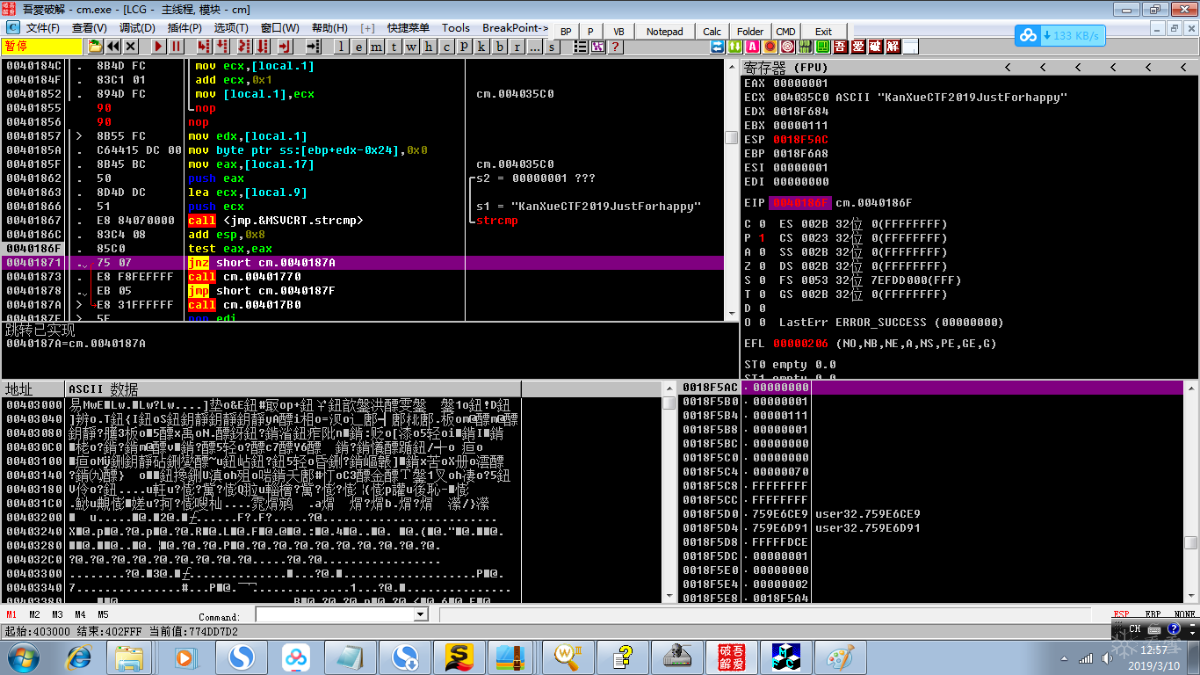
Task: Open the 选项(T) menu
Action: 231,28
